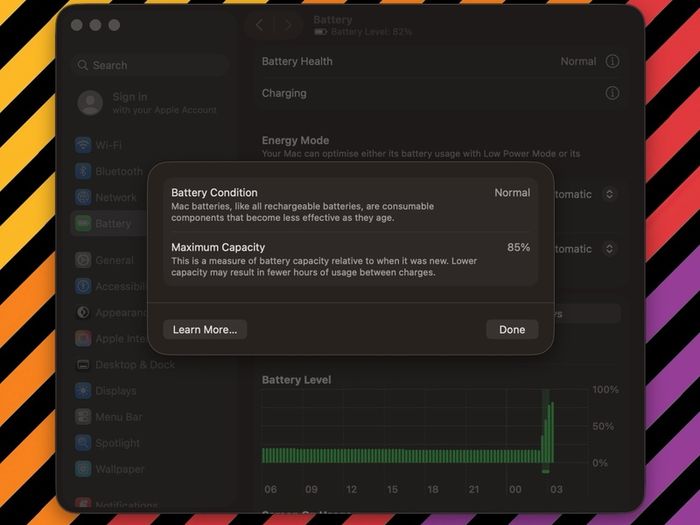The image size is (700, 525).
Task: Open Desktop & Dock icon in sidebar
Action: tap(83, 365)
